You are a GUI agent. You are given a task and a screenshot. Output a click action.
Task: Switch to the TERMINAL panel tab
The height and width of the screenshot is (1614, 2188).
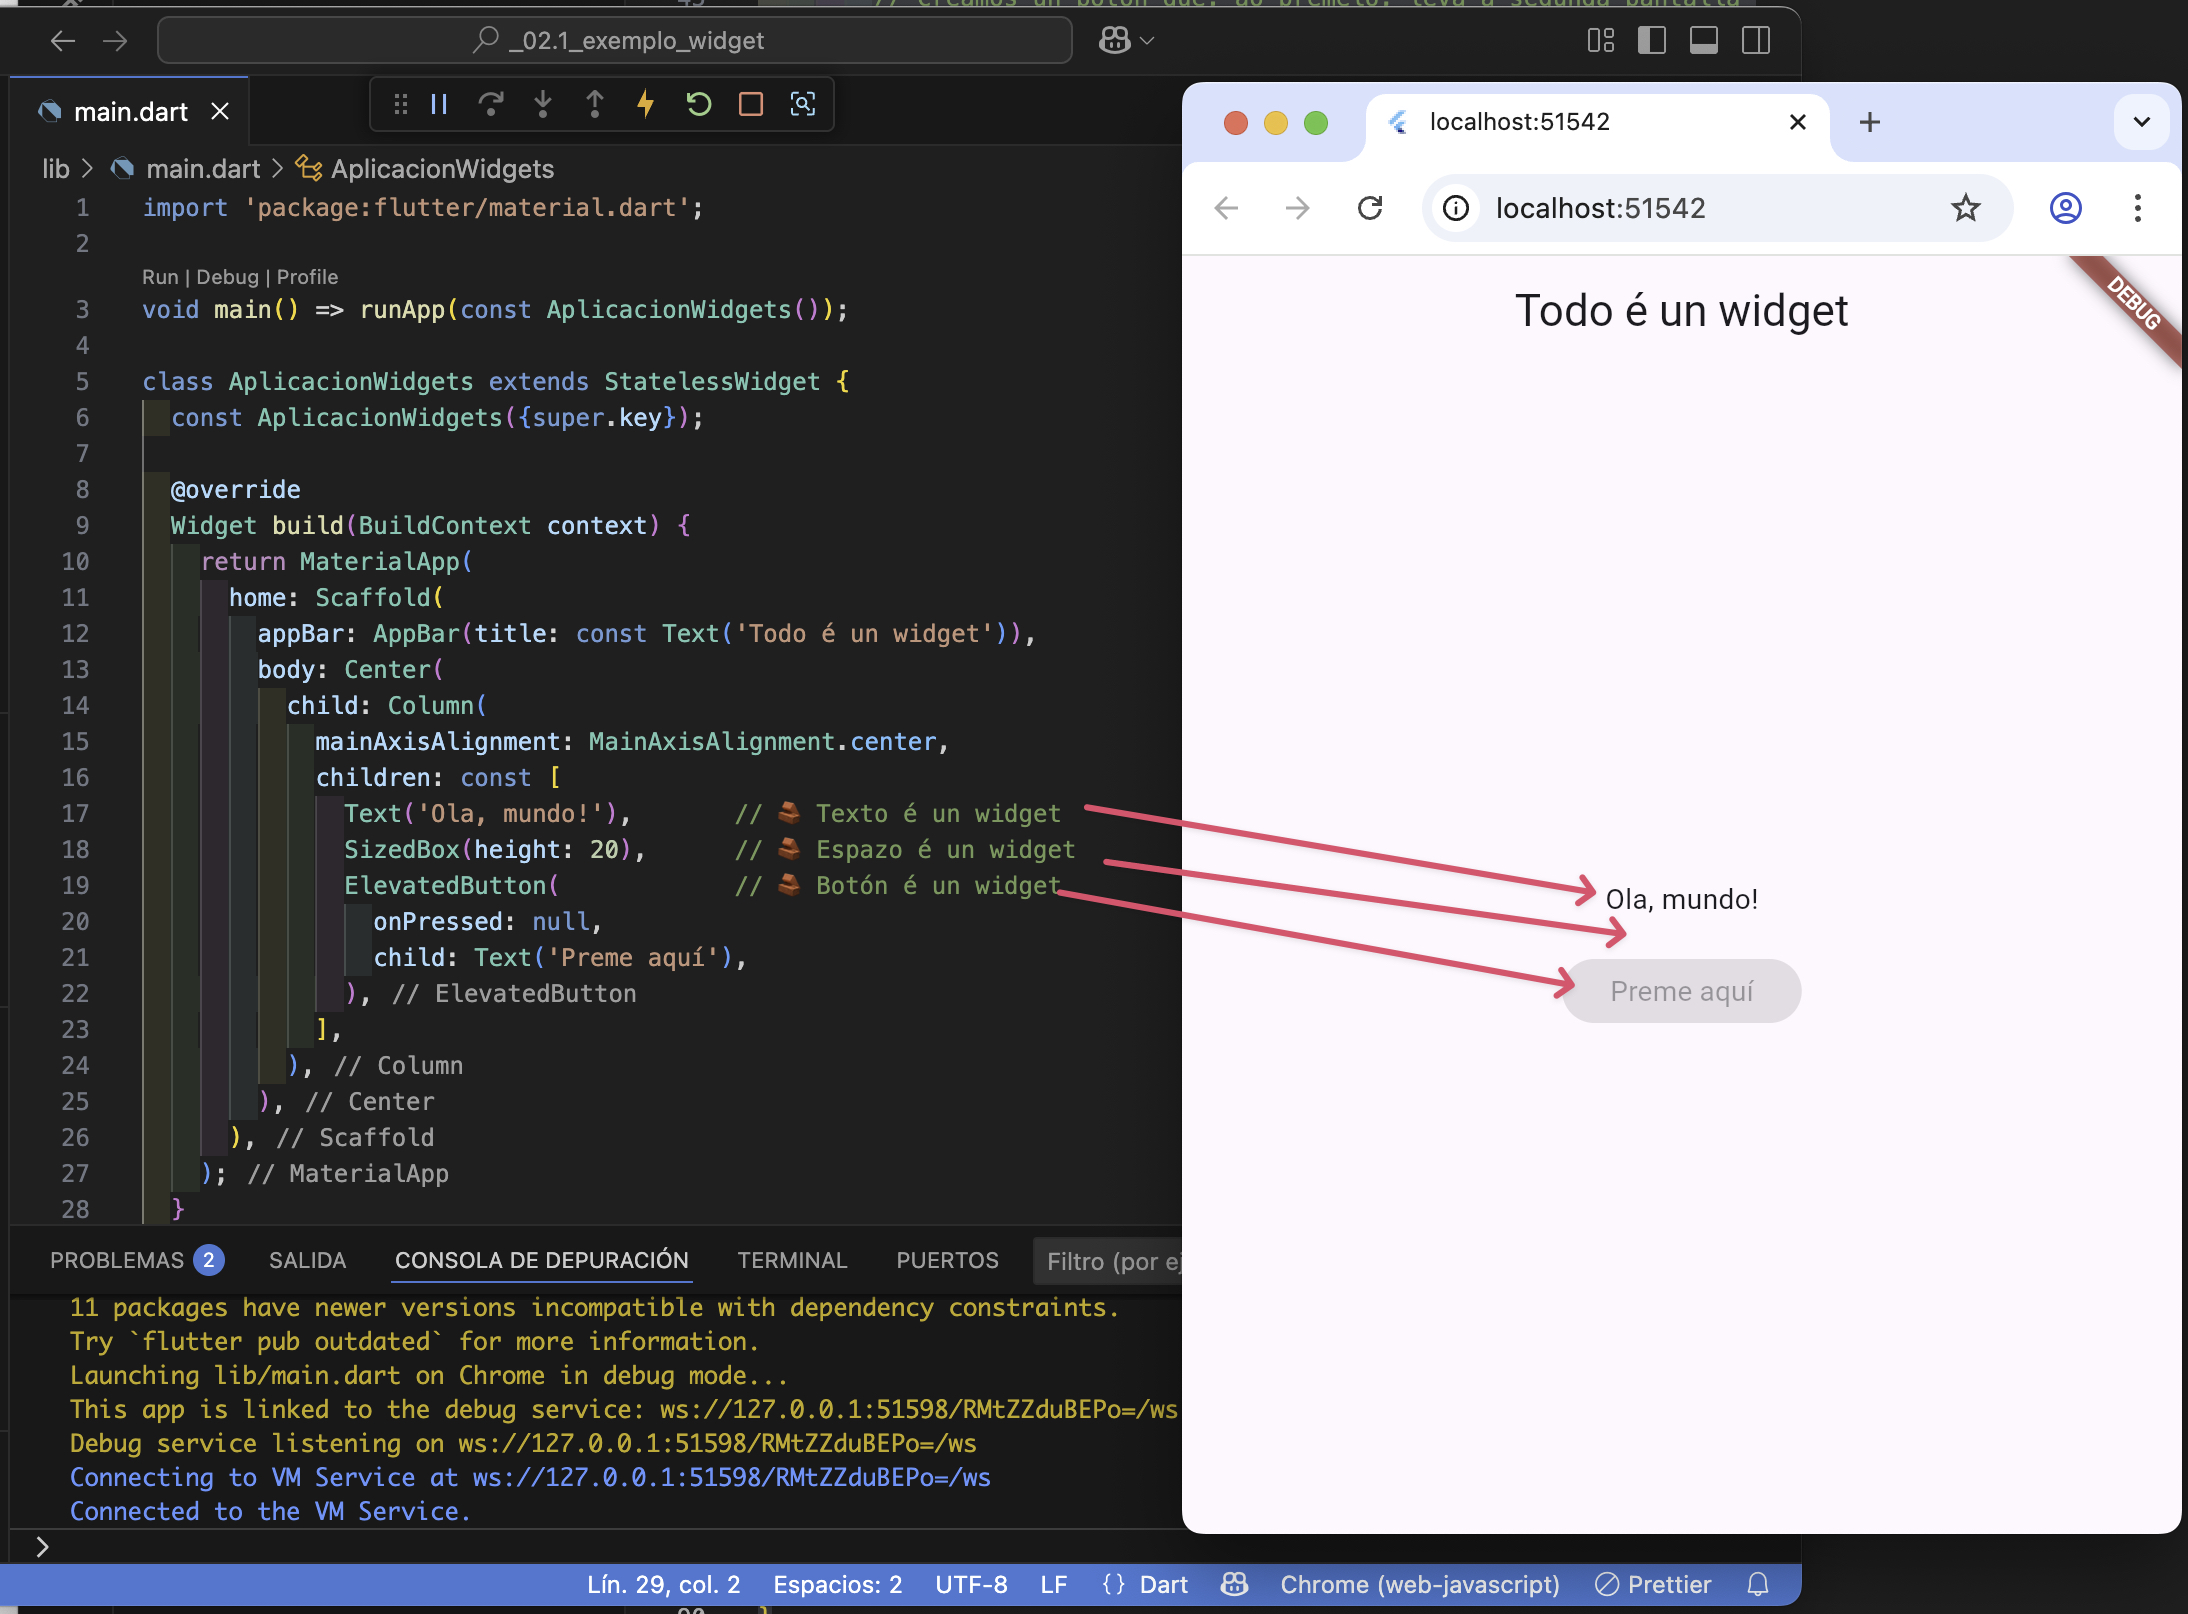pyautogui.click(x=792, y=1261)
